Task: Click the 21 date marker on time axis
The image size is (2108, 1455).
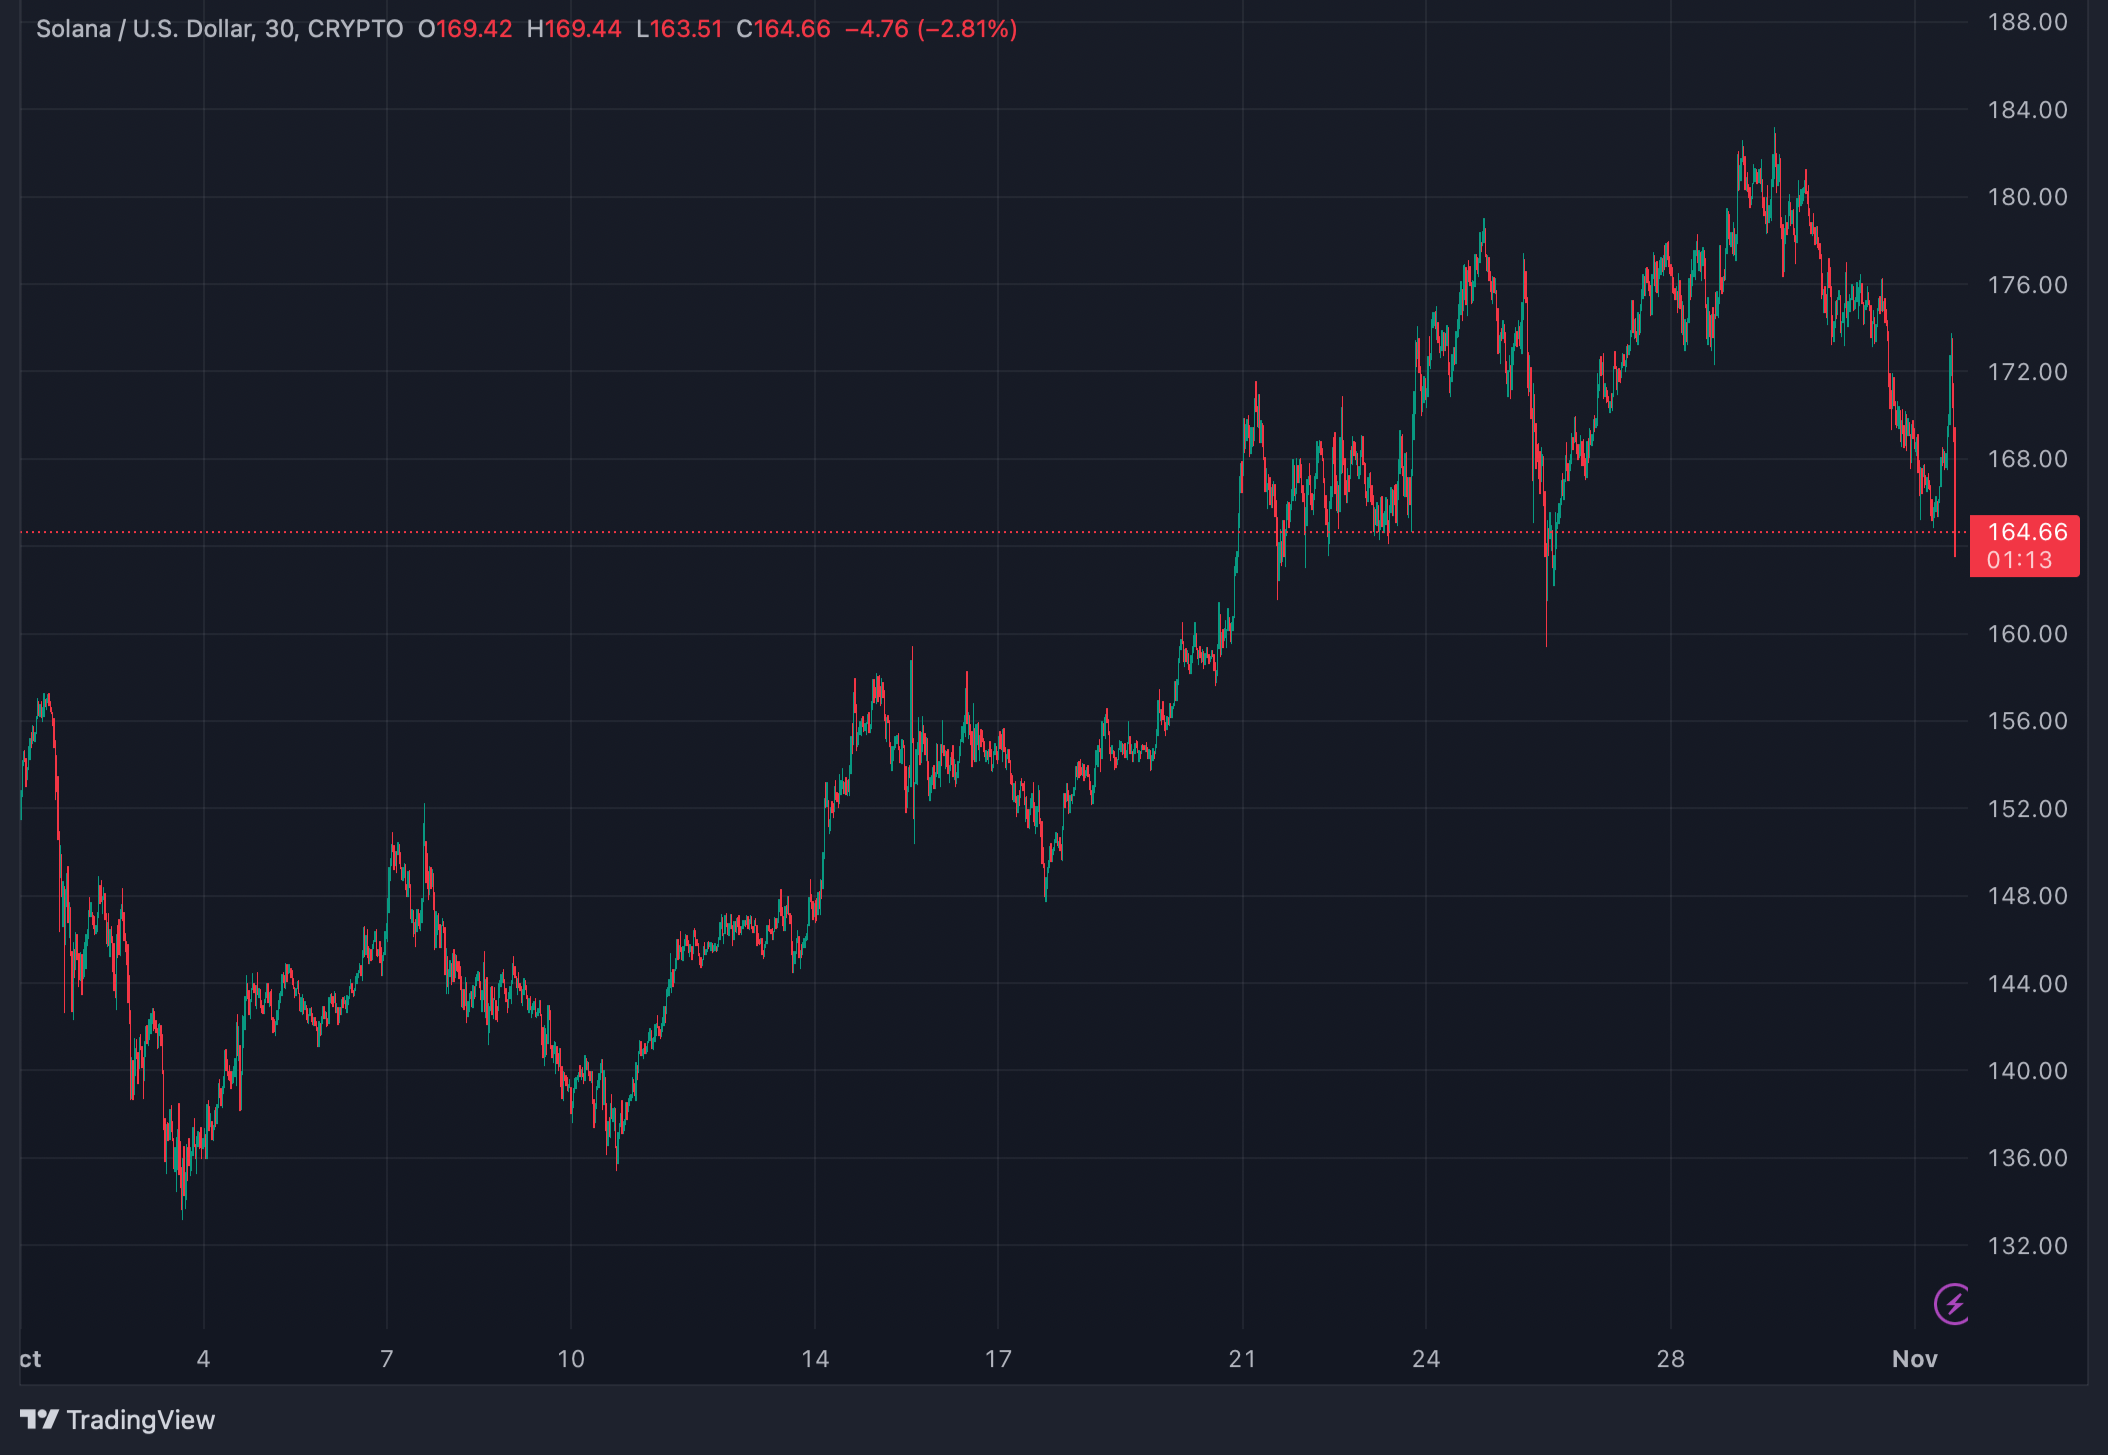Action: (x=1242, y=1359)
